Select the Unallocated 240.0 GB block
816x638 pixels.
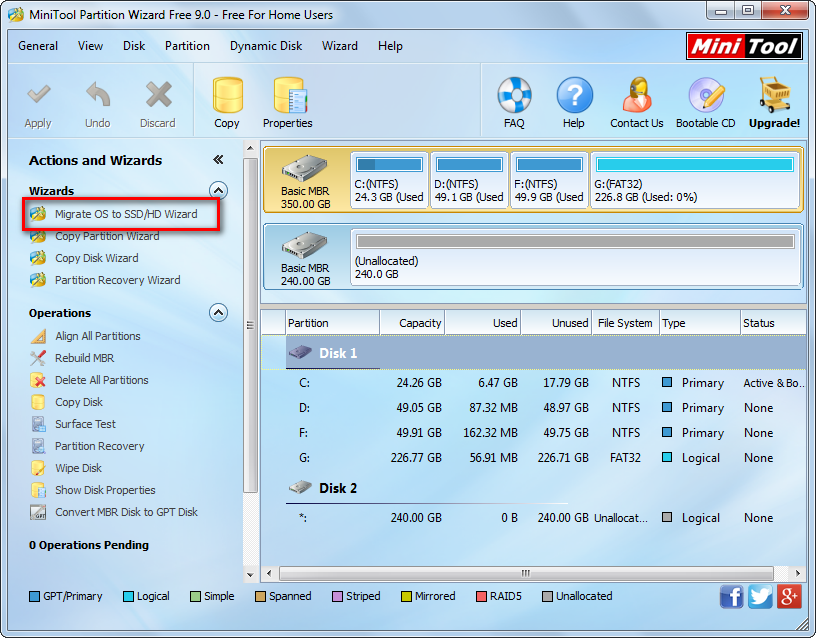(576, 257)
